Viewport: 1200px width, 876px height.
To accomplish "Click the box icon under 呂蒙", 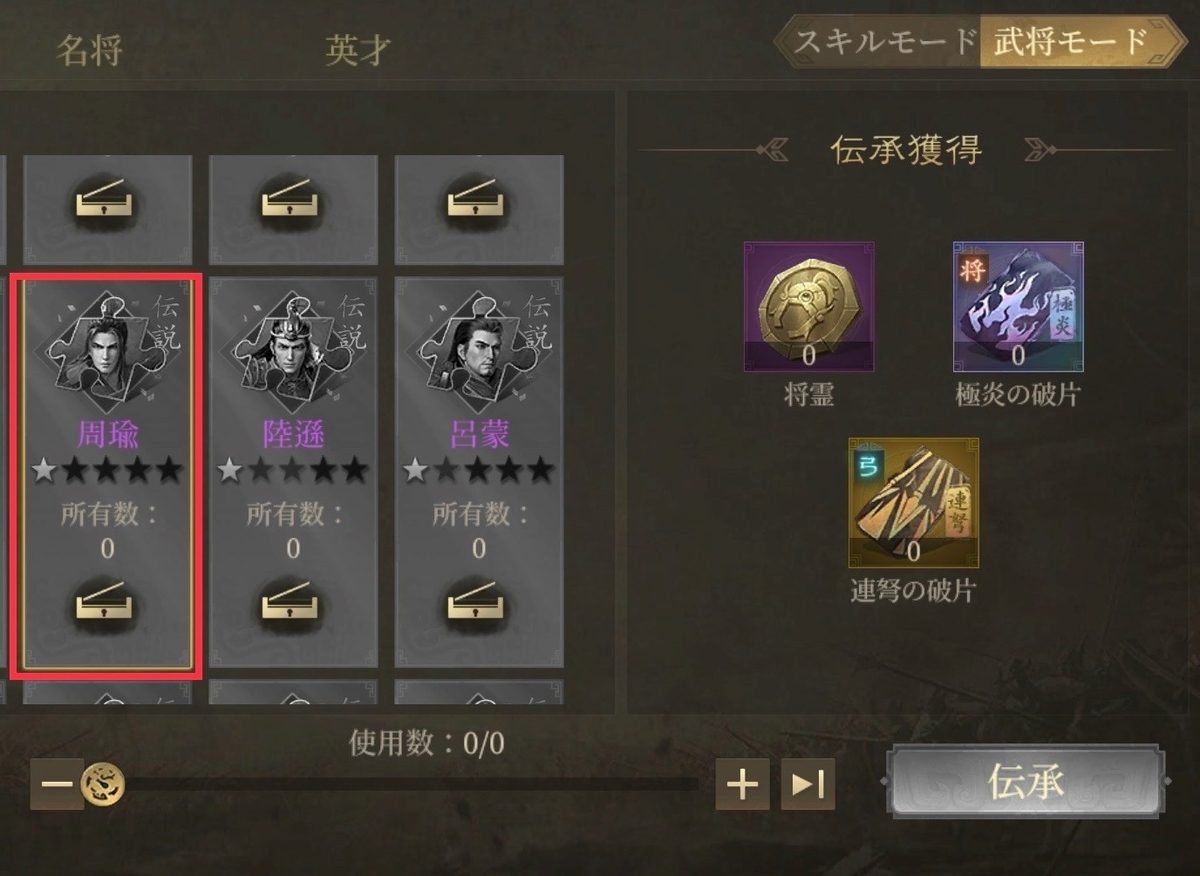I will click(x=478, y=603).
